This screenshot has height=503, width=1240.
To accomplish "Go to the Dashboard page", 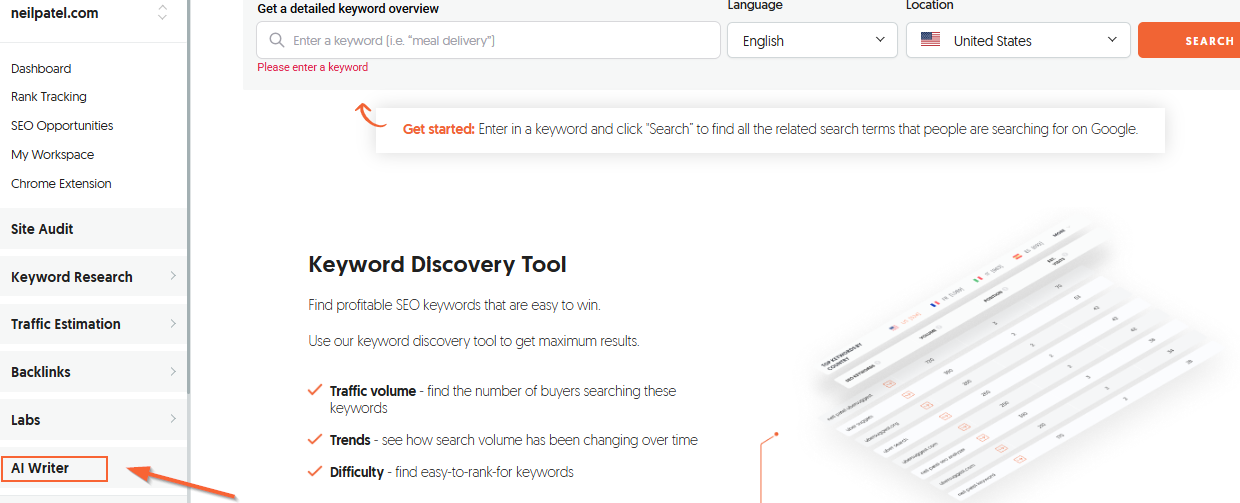I will pos(41,69).
